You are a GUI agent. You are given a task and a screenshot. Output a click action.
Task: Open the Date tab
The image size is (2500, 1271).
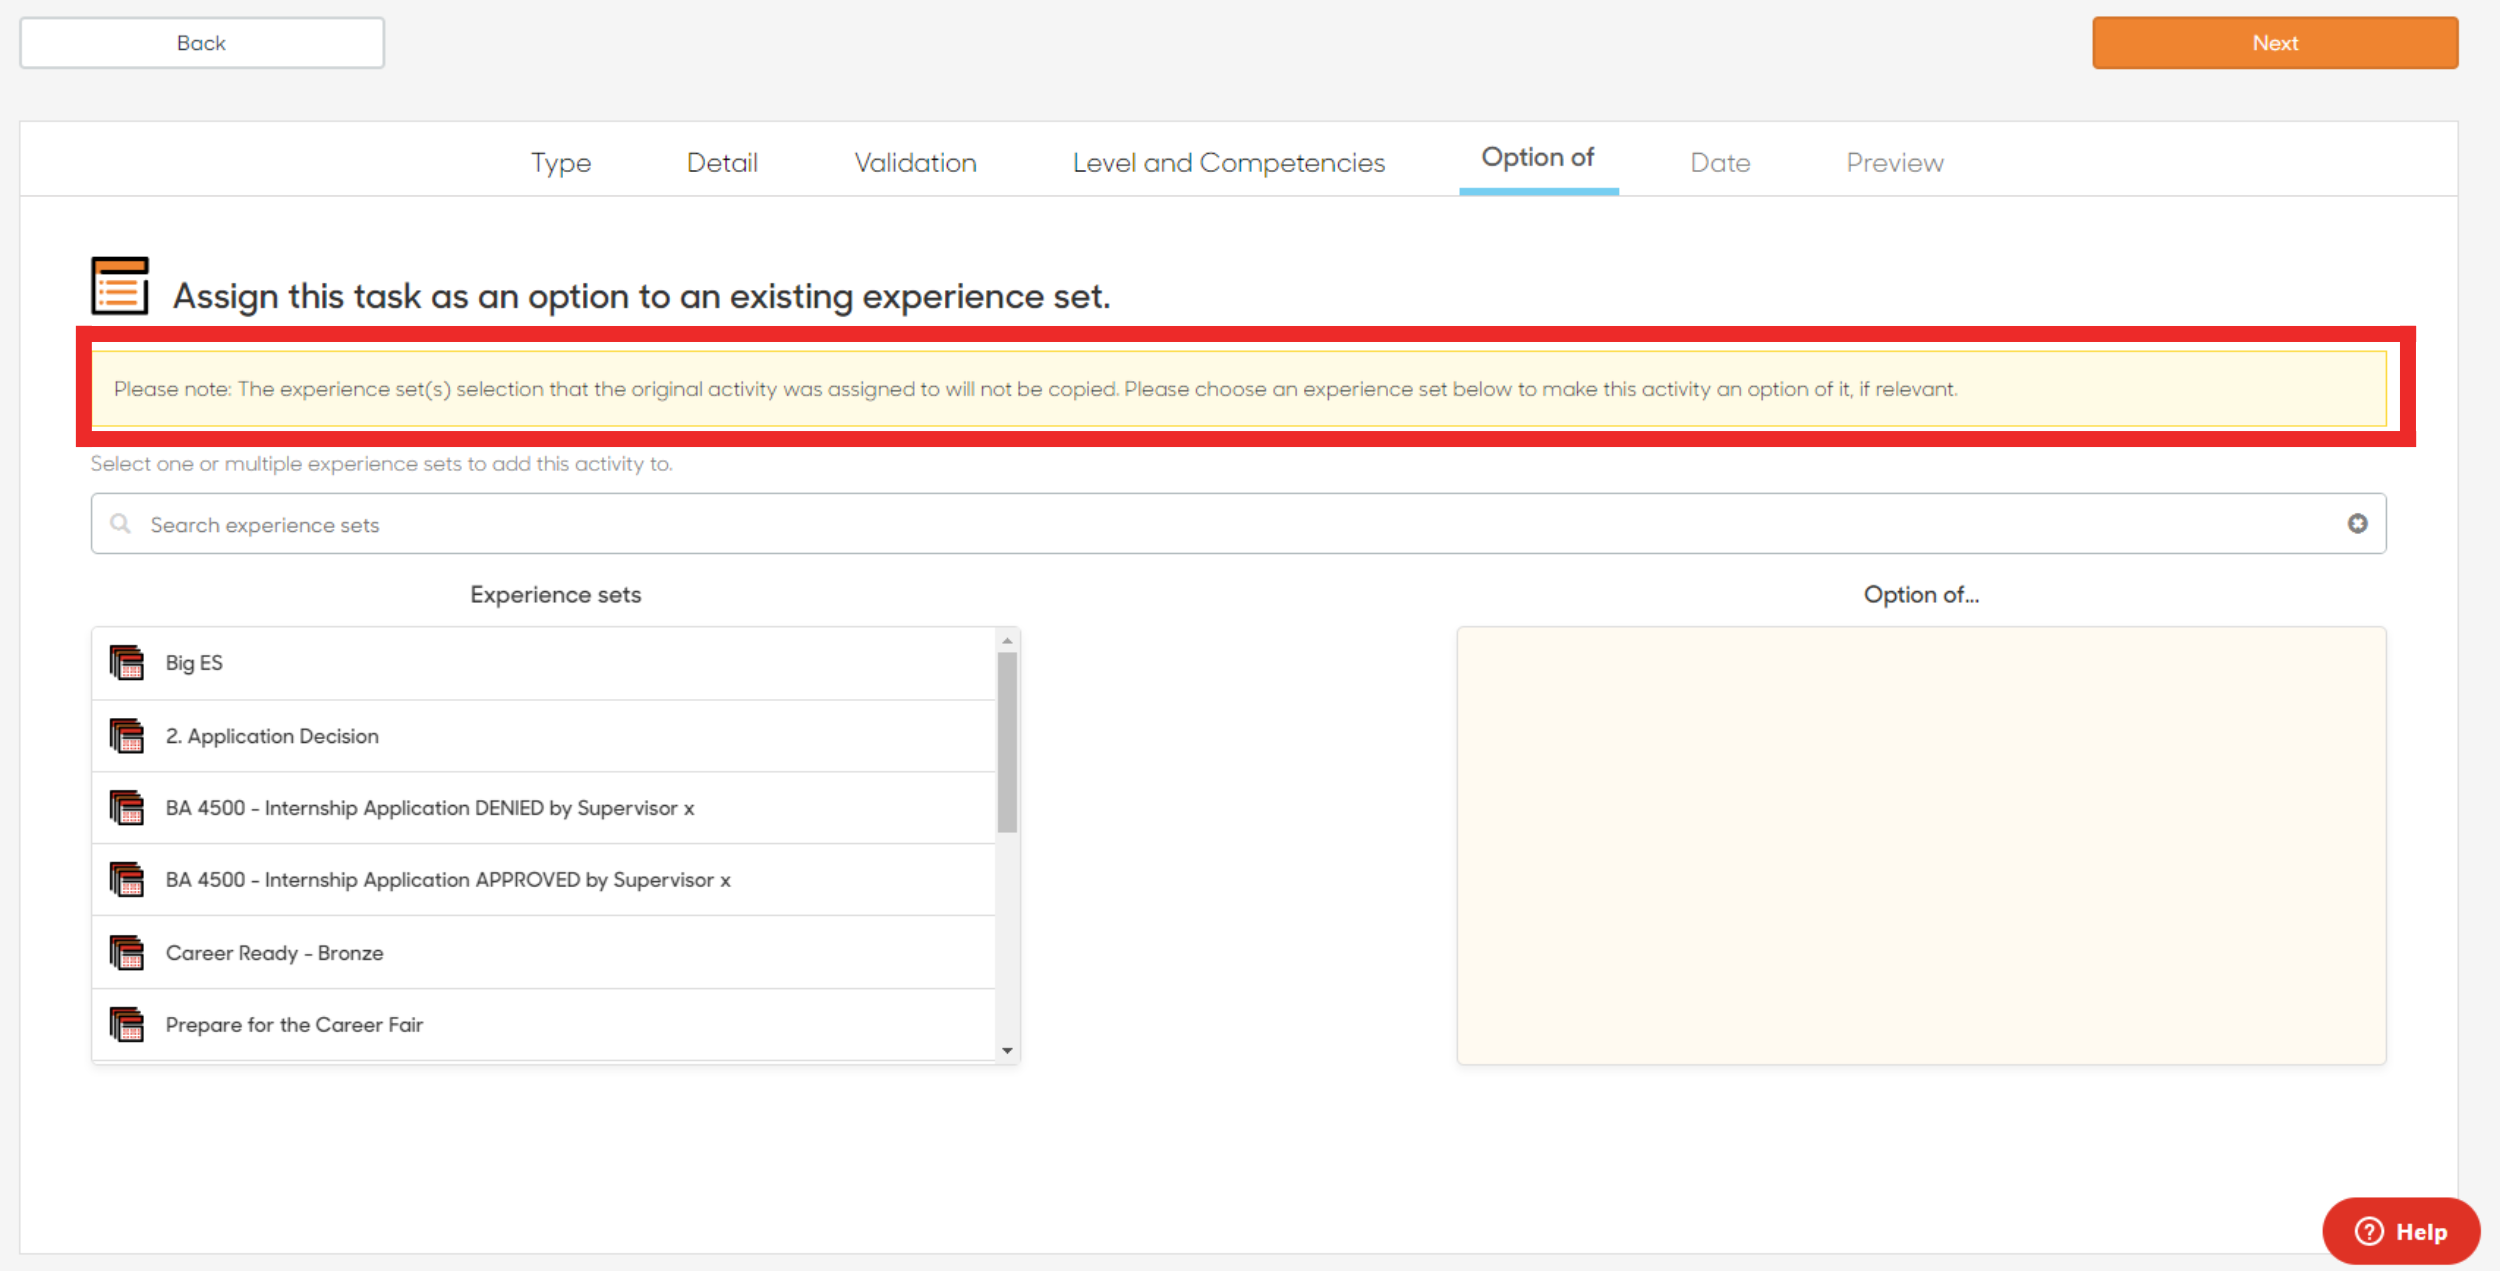(x=1720, y=162)
